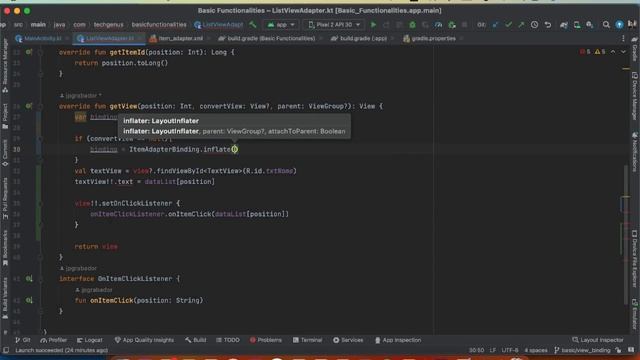Open the 4 spaces indent setting dropdown
640x360 pixels.
(536, 350)
